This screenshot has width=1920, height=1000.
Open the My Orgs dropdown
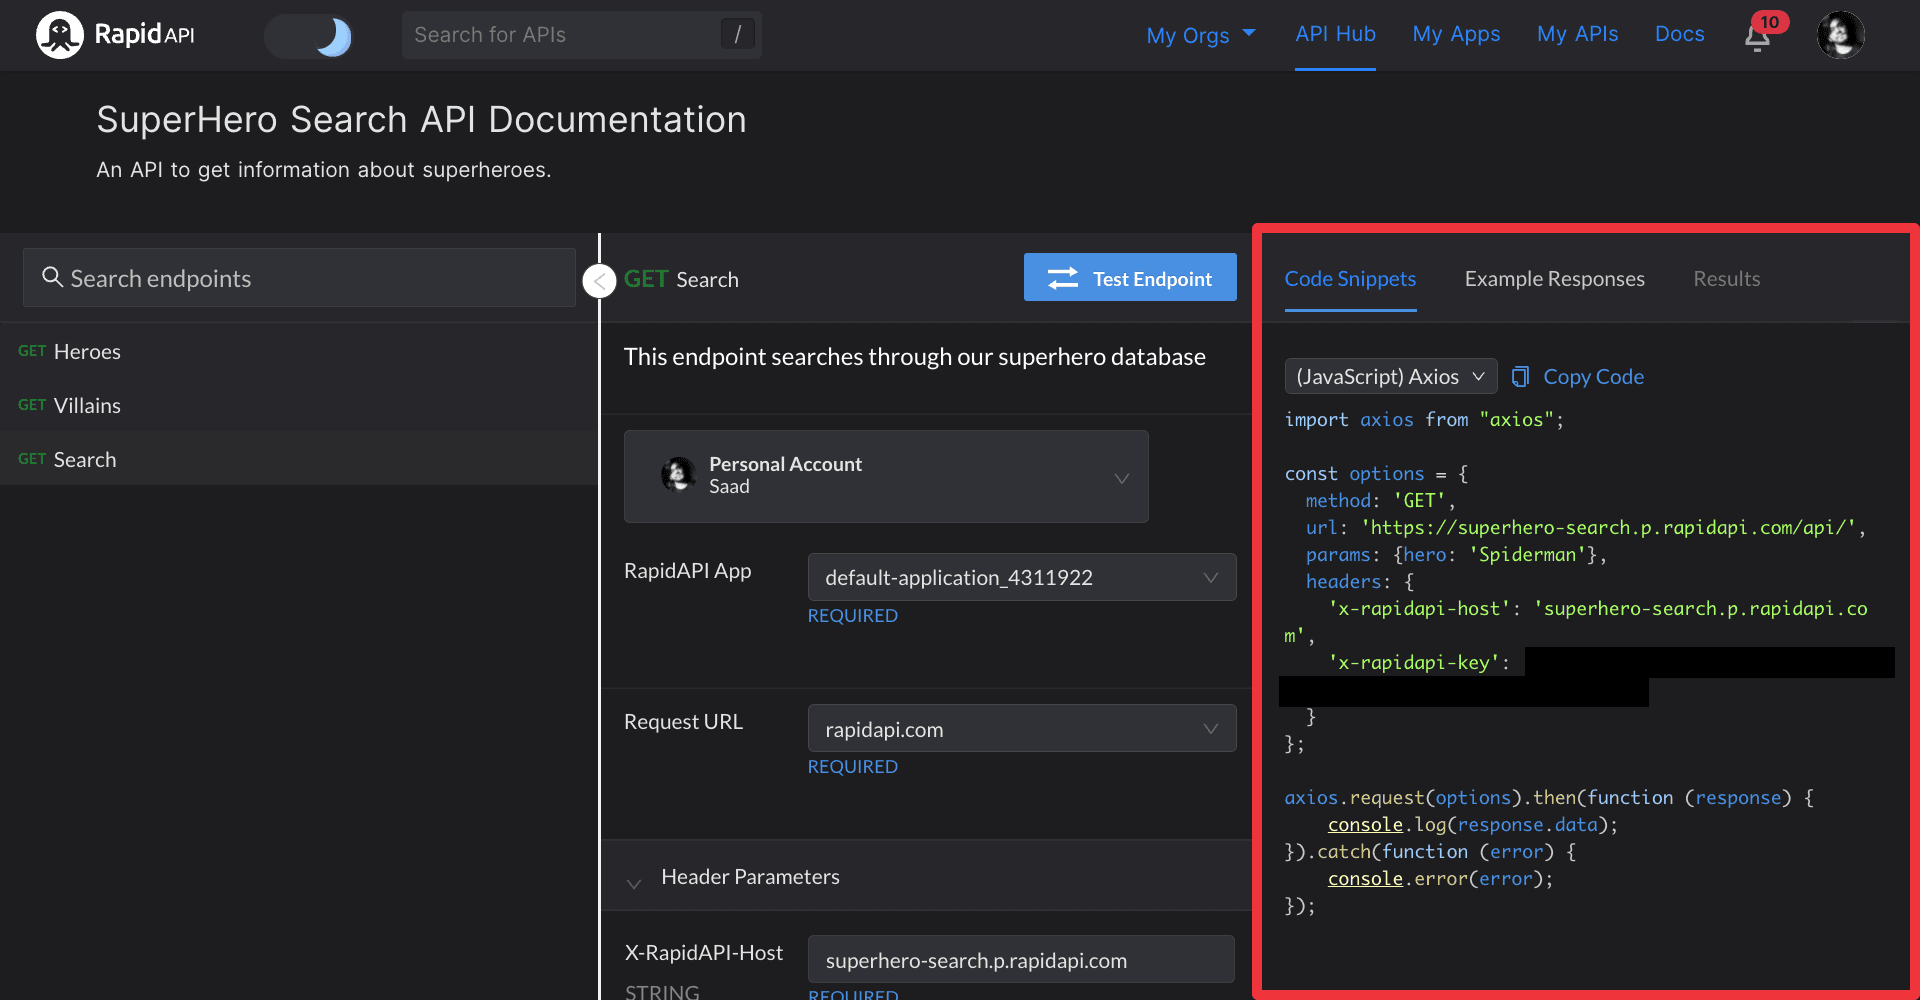pos(1201,35)
